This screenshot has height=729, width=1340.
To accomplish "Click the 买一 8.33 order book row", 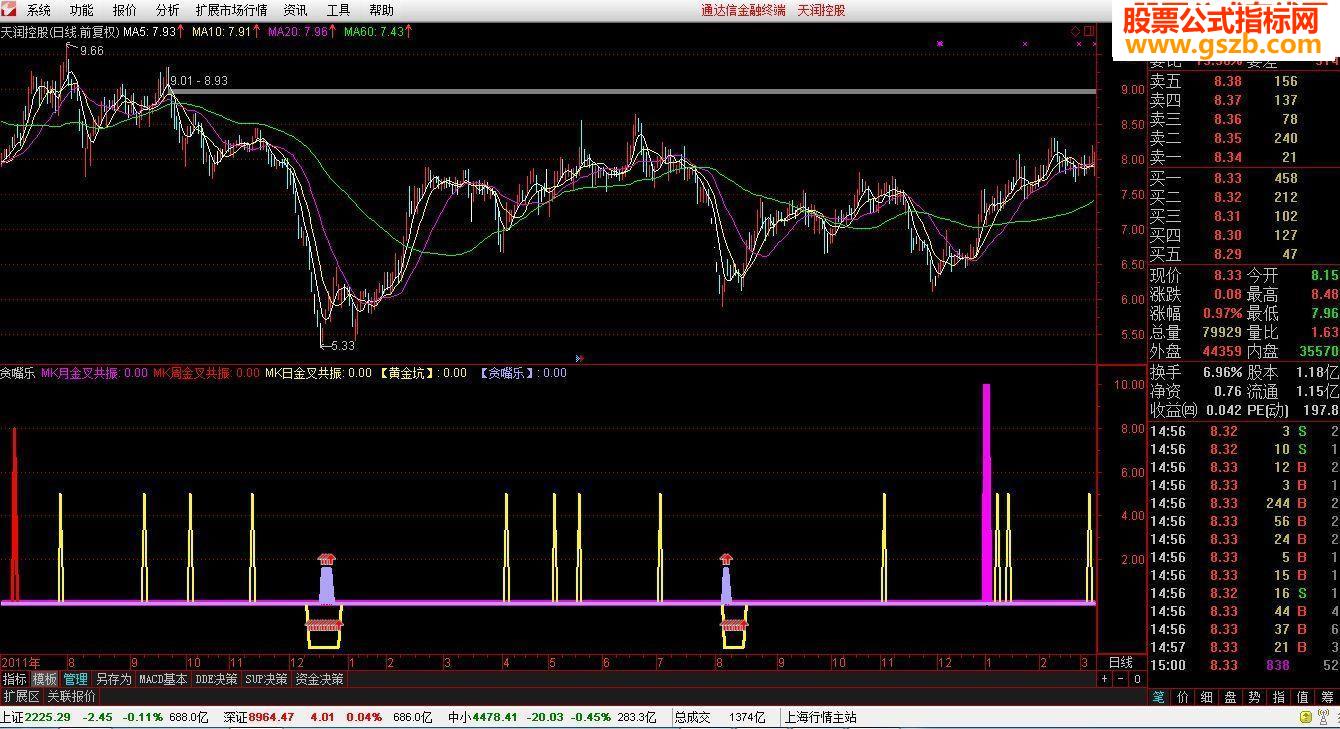I will coord(1242,178).
